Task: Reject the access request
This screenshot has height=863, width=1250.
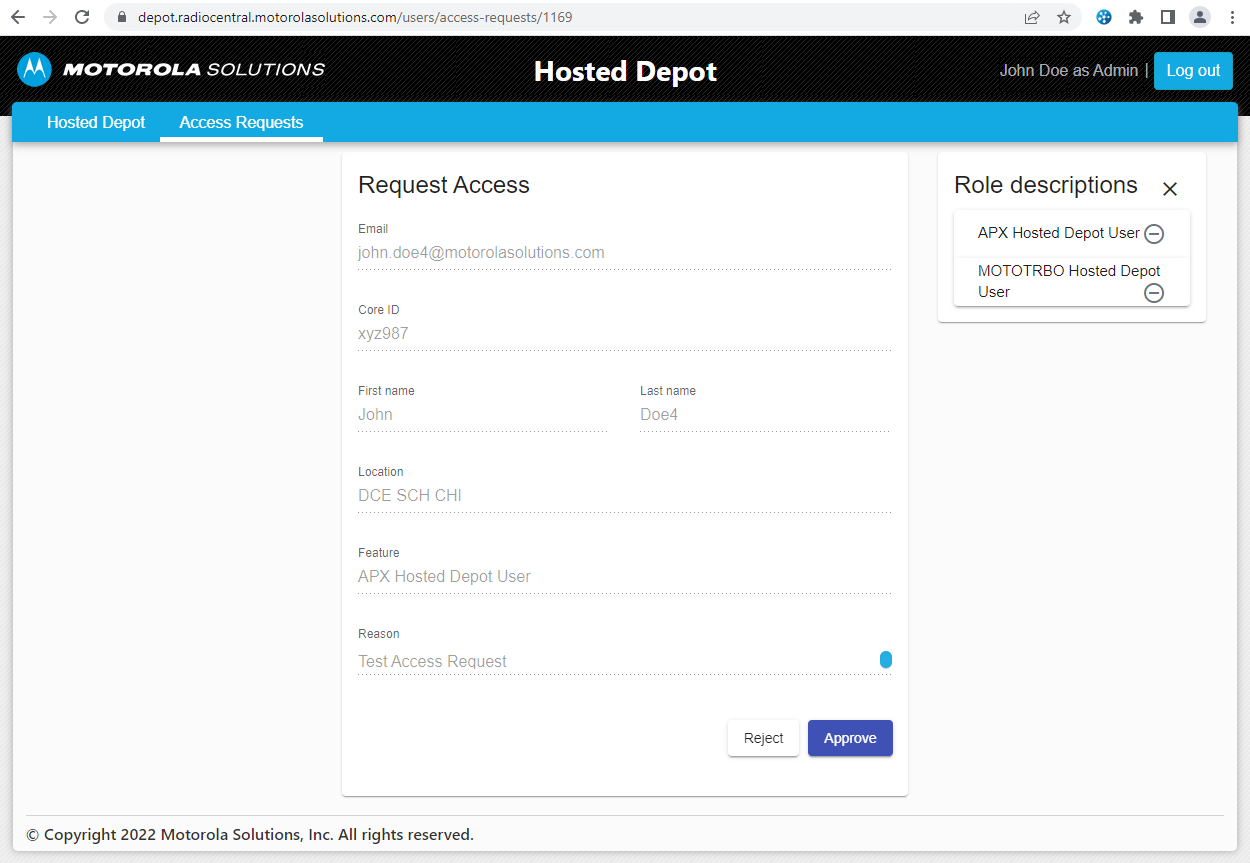Action: coord(763,738)
